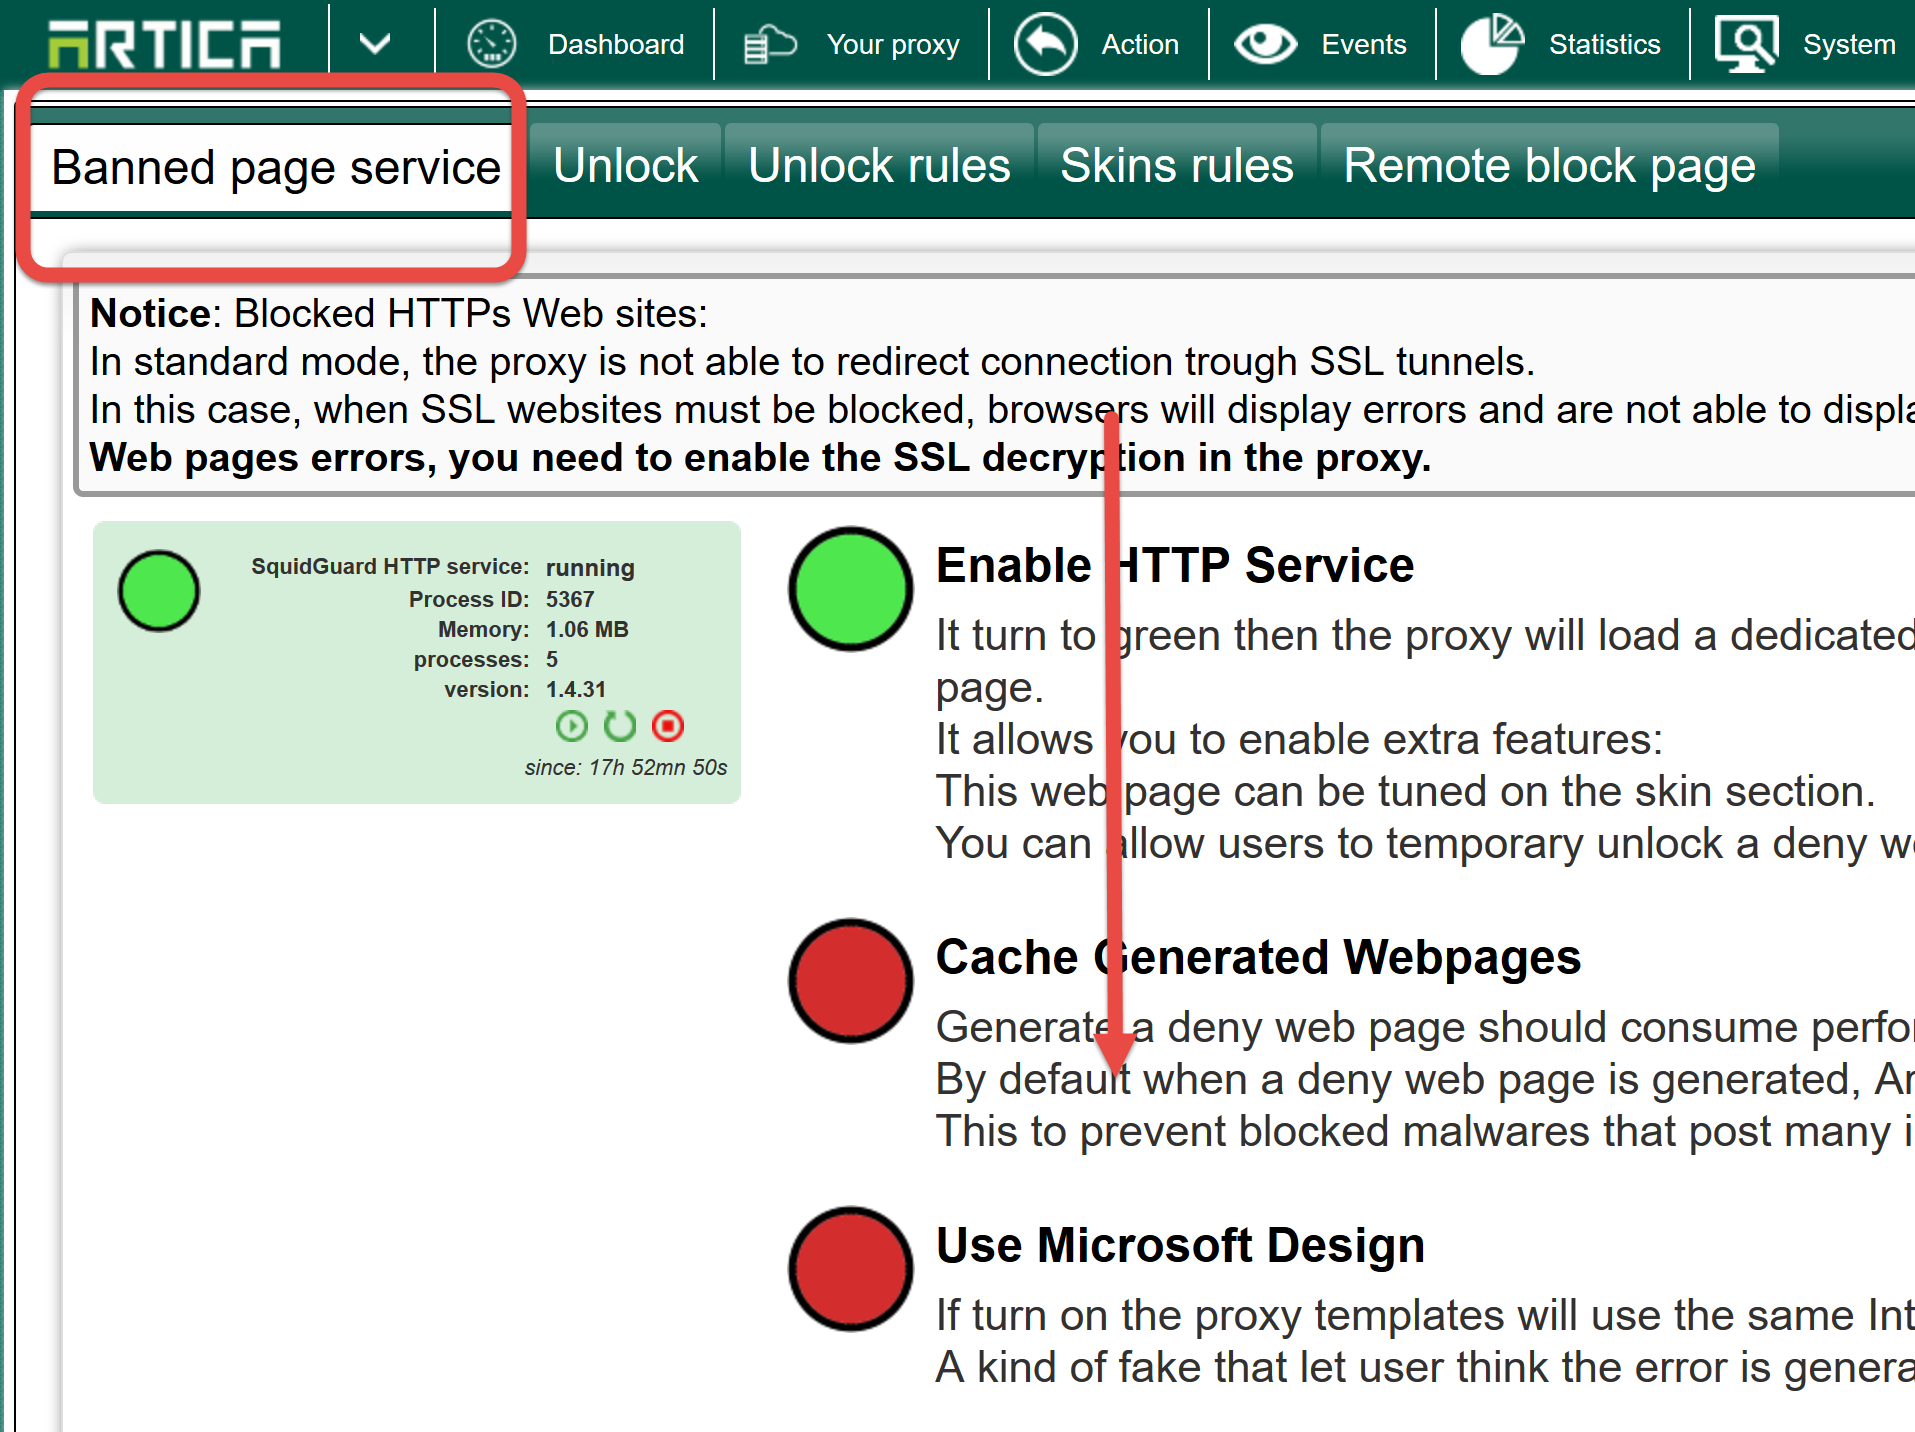
Task: Click the Cache Generated Webpages heading
Action: point(1258,958)
